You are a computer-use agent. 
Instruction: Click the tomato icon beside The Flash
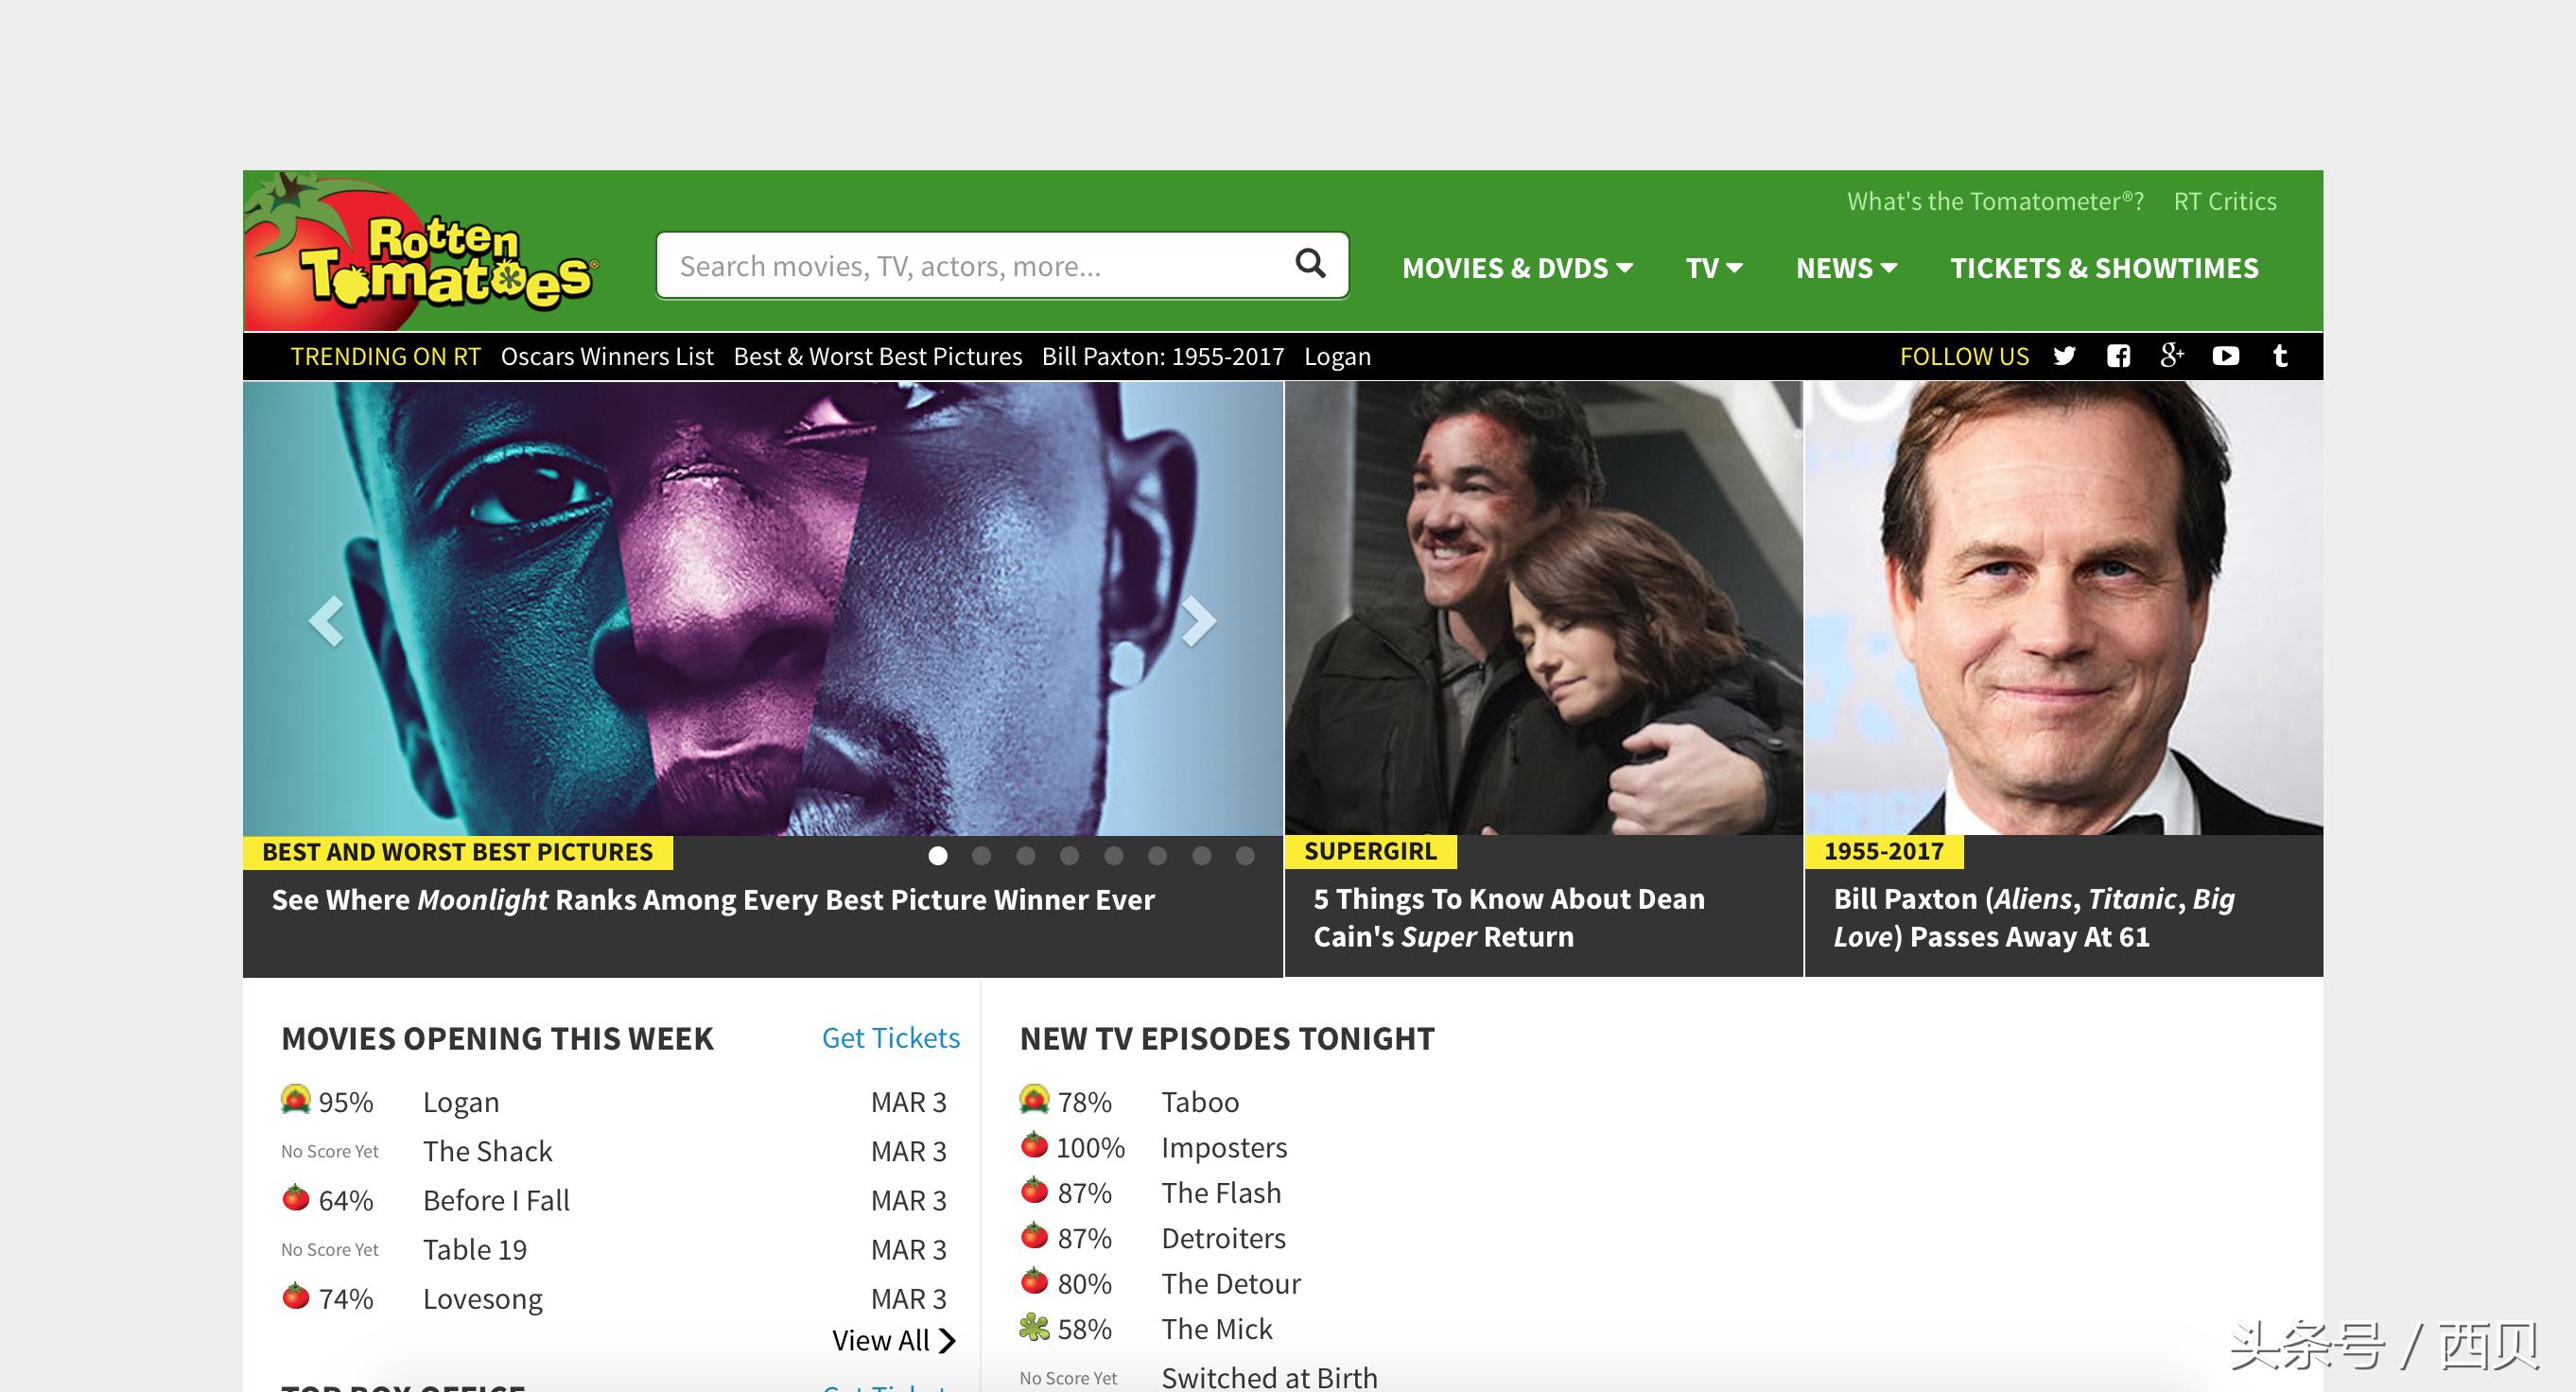(1035, 1190)
